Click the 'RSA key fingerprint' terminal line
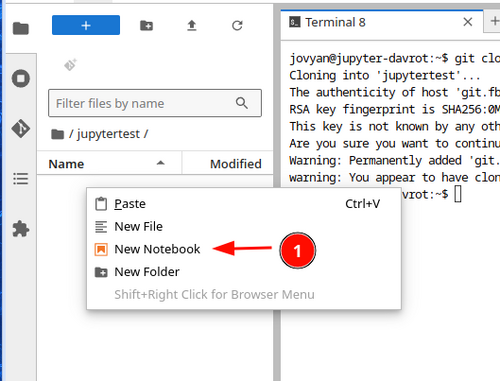The height and width of the screenshot is (381, 500). pyautogui.click(x=395, y=109)
